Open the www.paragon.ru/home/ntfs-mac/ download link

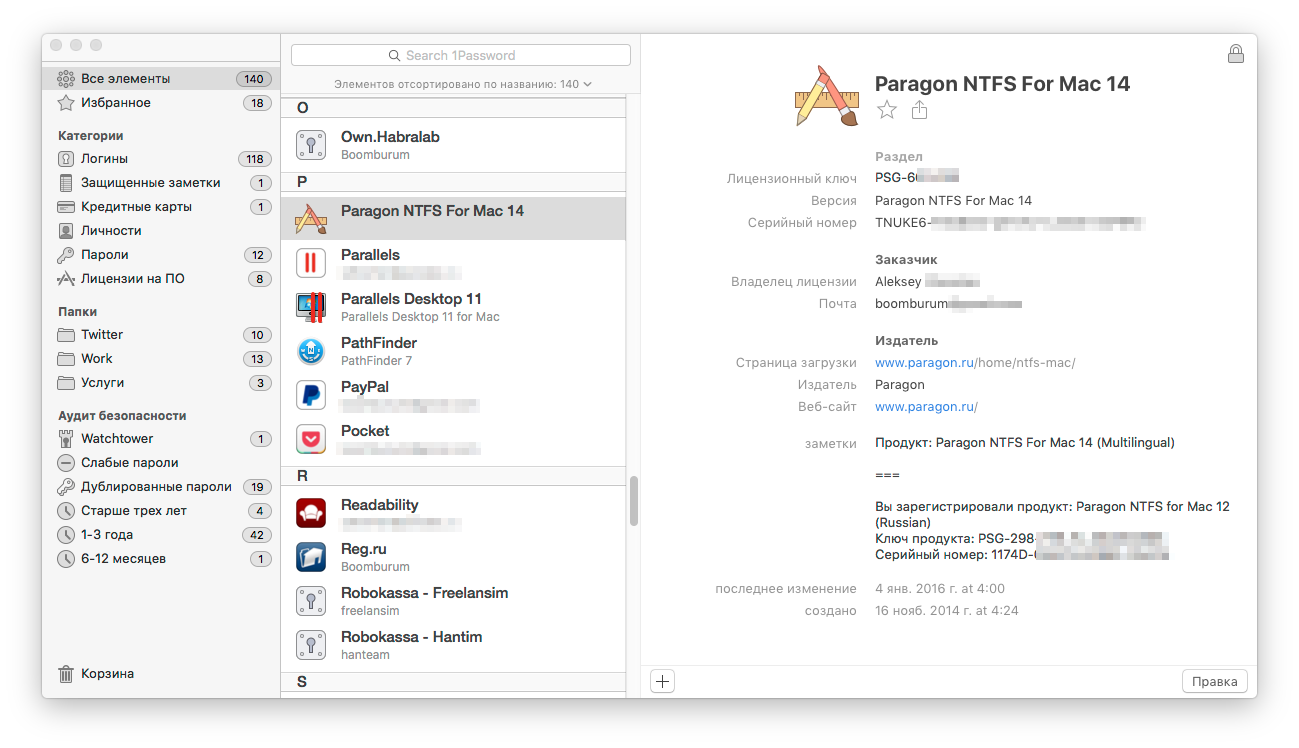(x=975, y=363)
